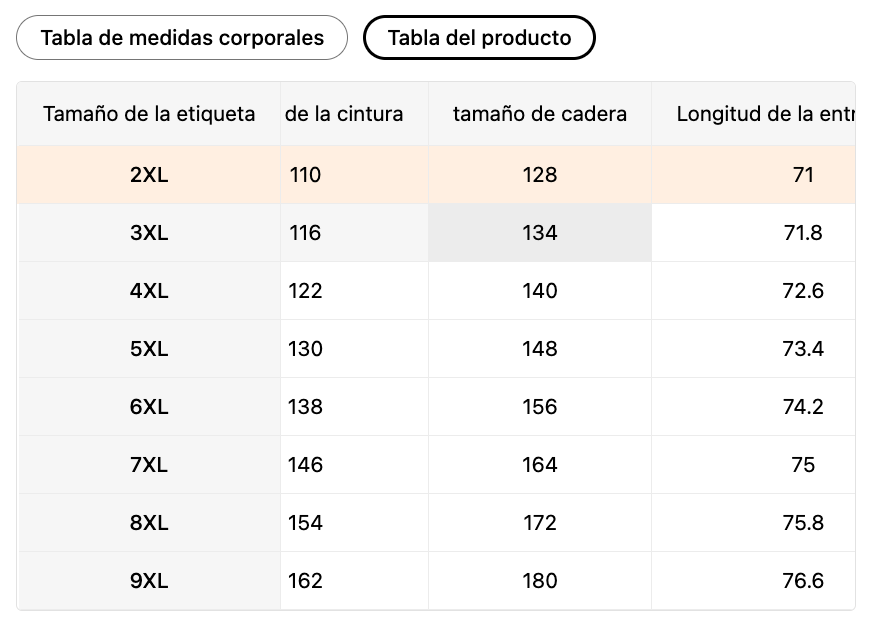Switch to Tabla de medidas corporales tab

[x=182, y=38]
